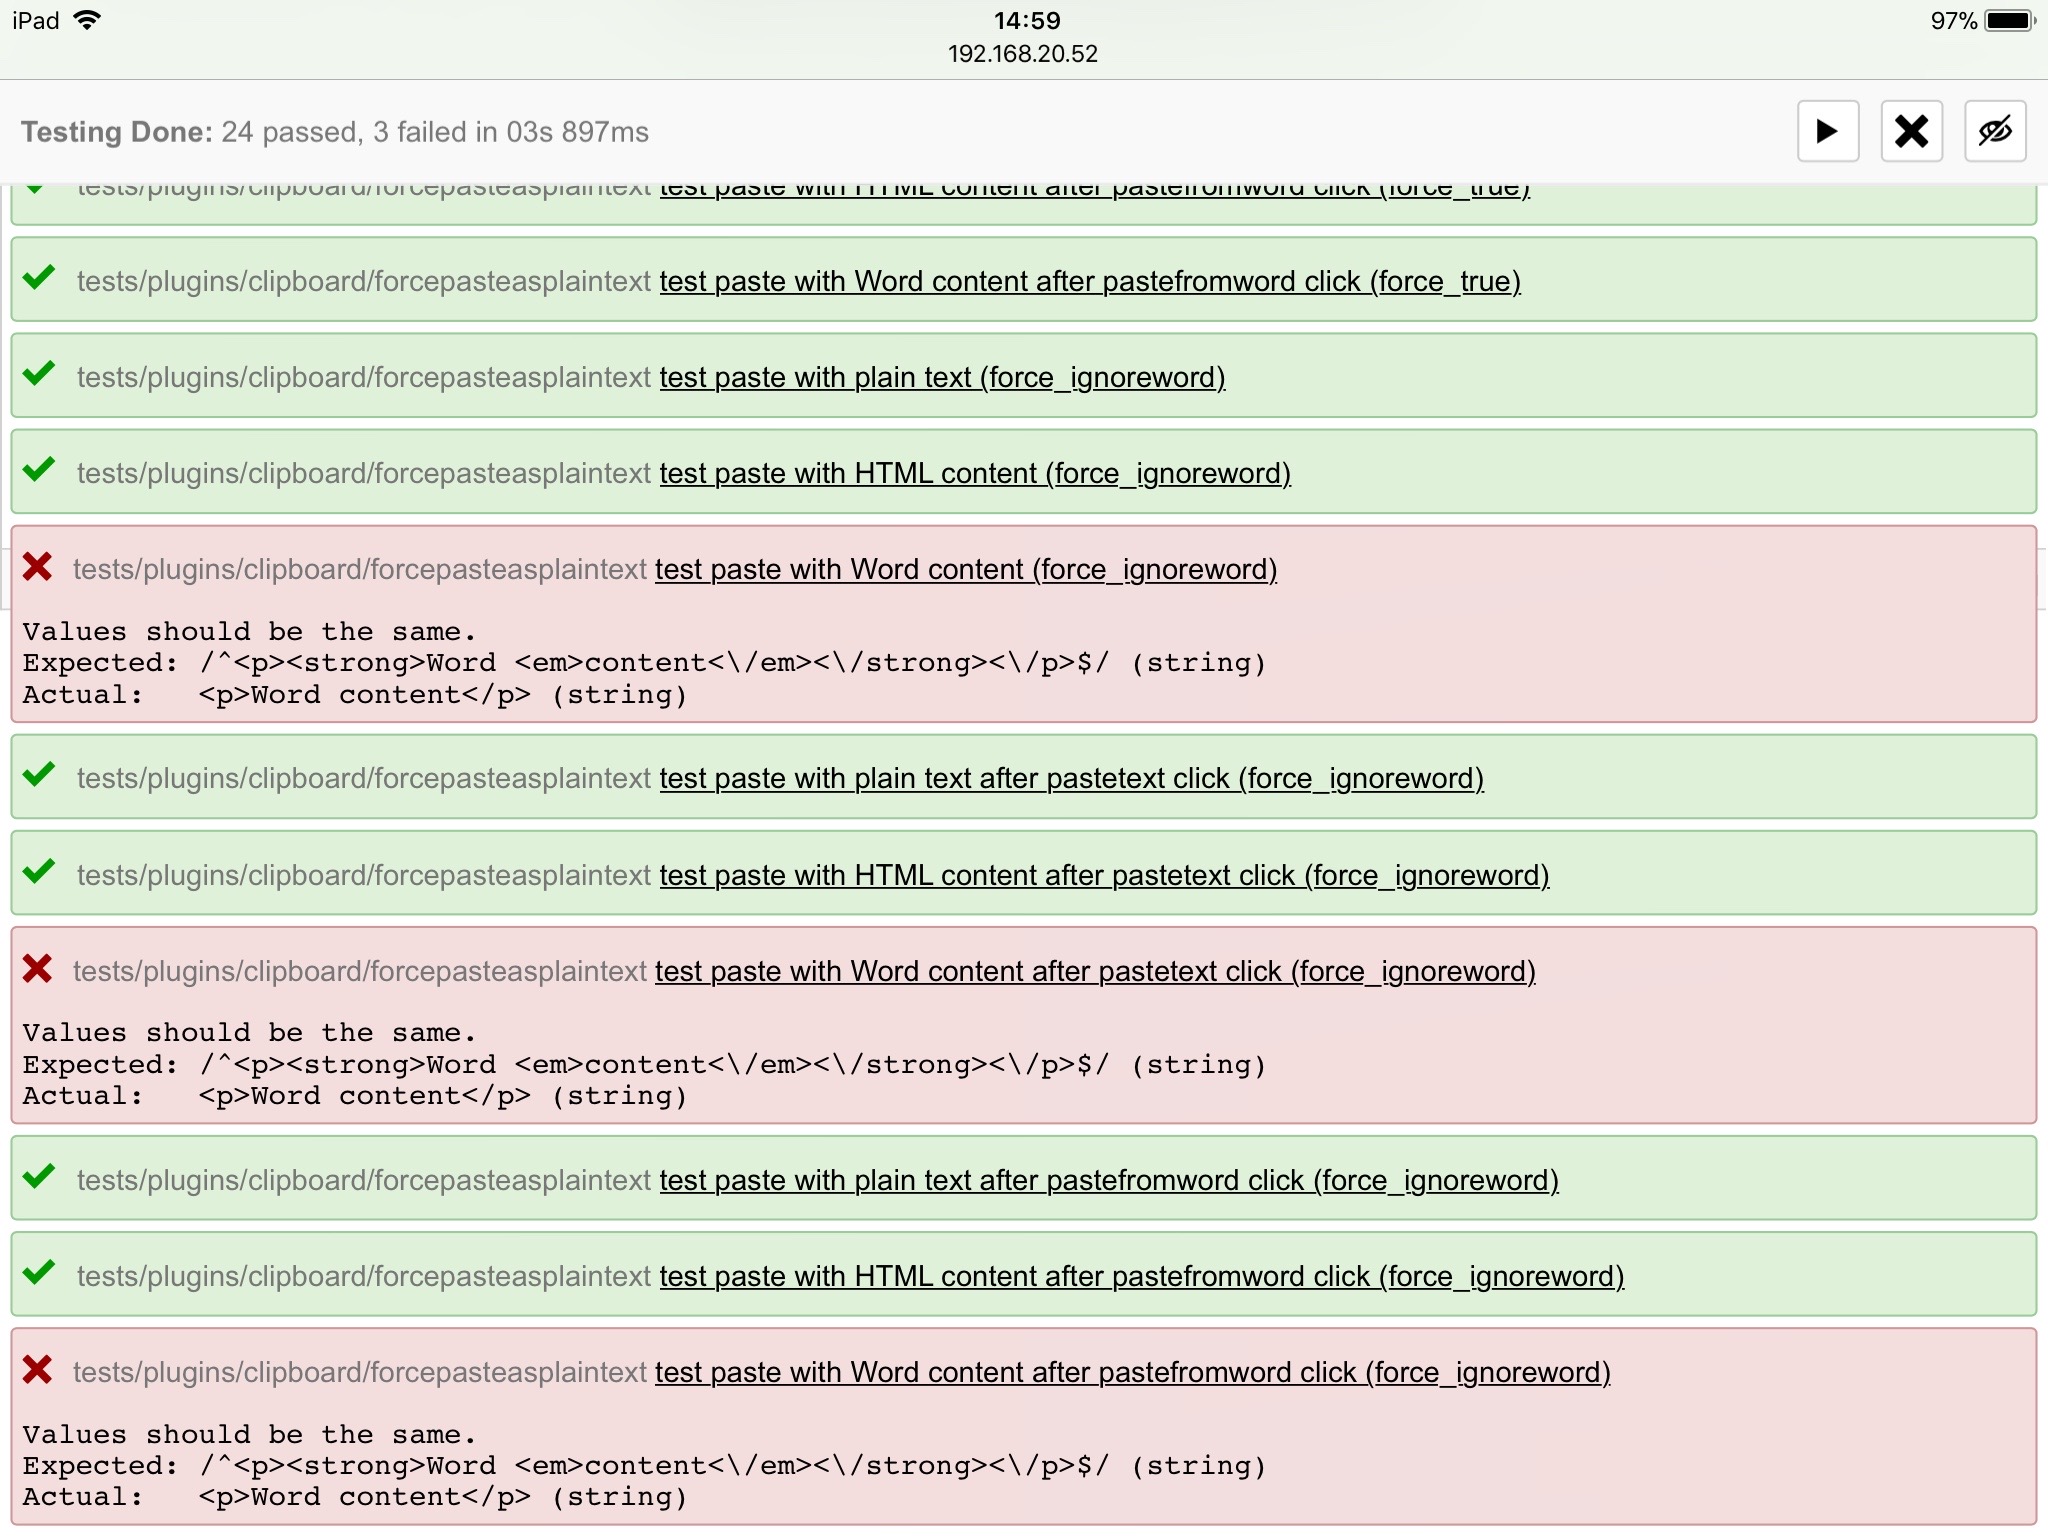2048x1536 pixels.
Task: Open the plain text after pastetext click test link
Action: coord(1070,777)
